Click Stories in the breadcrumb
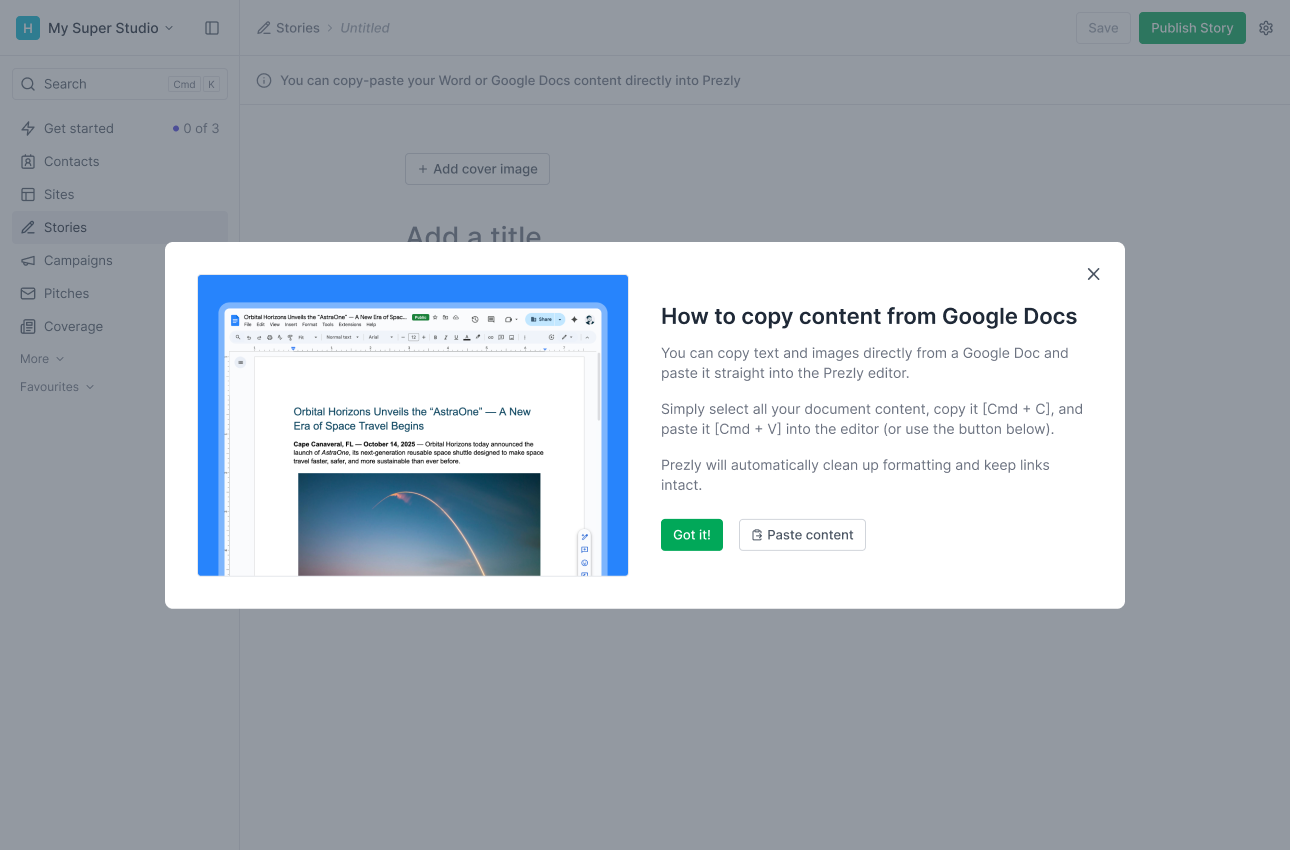This screenshot has height=850, width=1290. (297, 28)
